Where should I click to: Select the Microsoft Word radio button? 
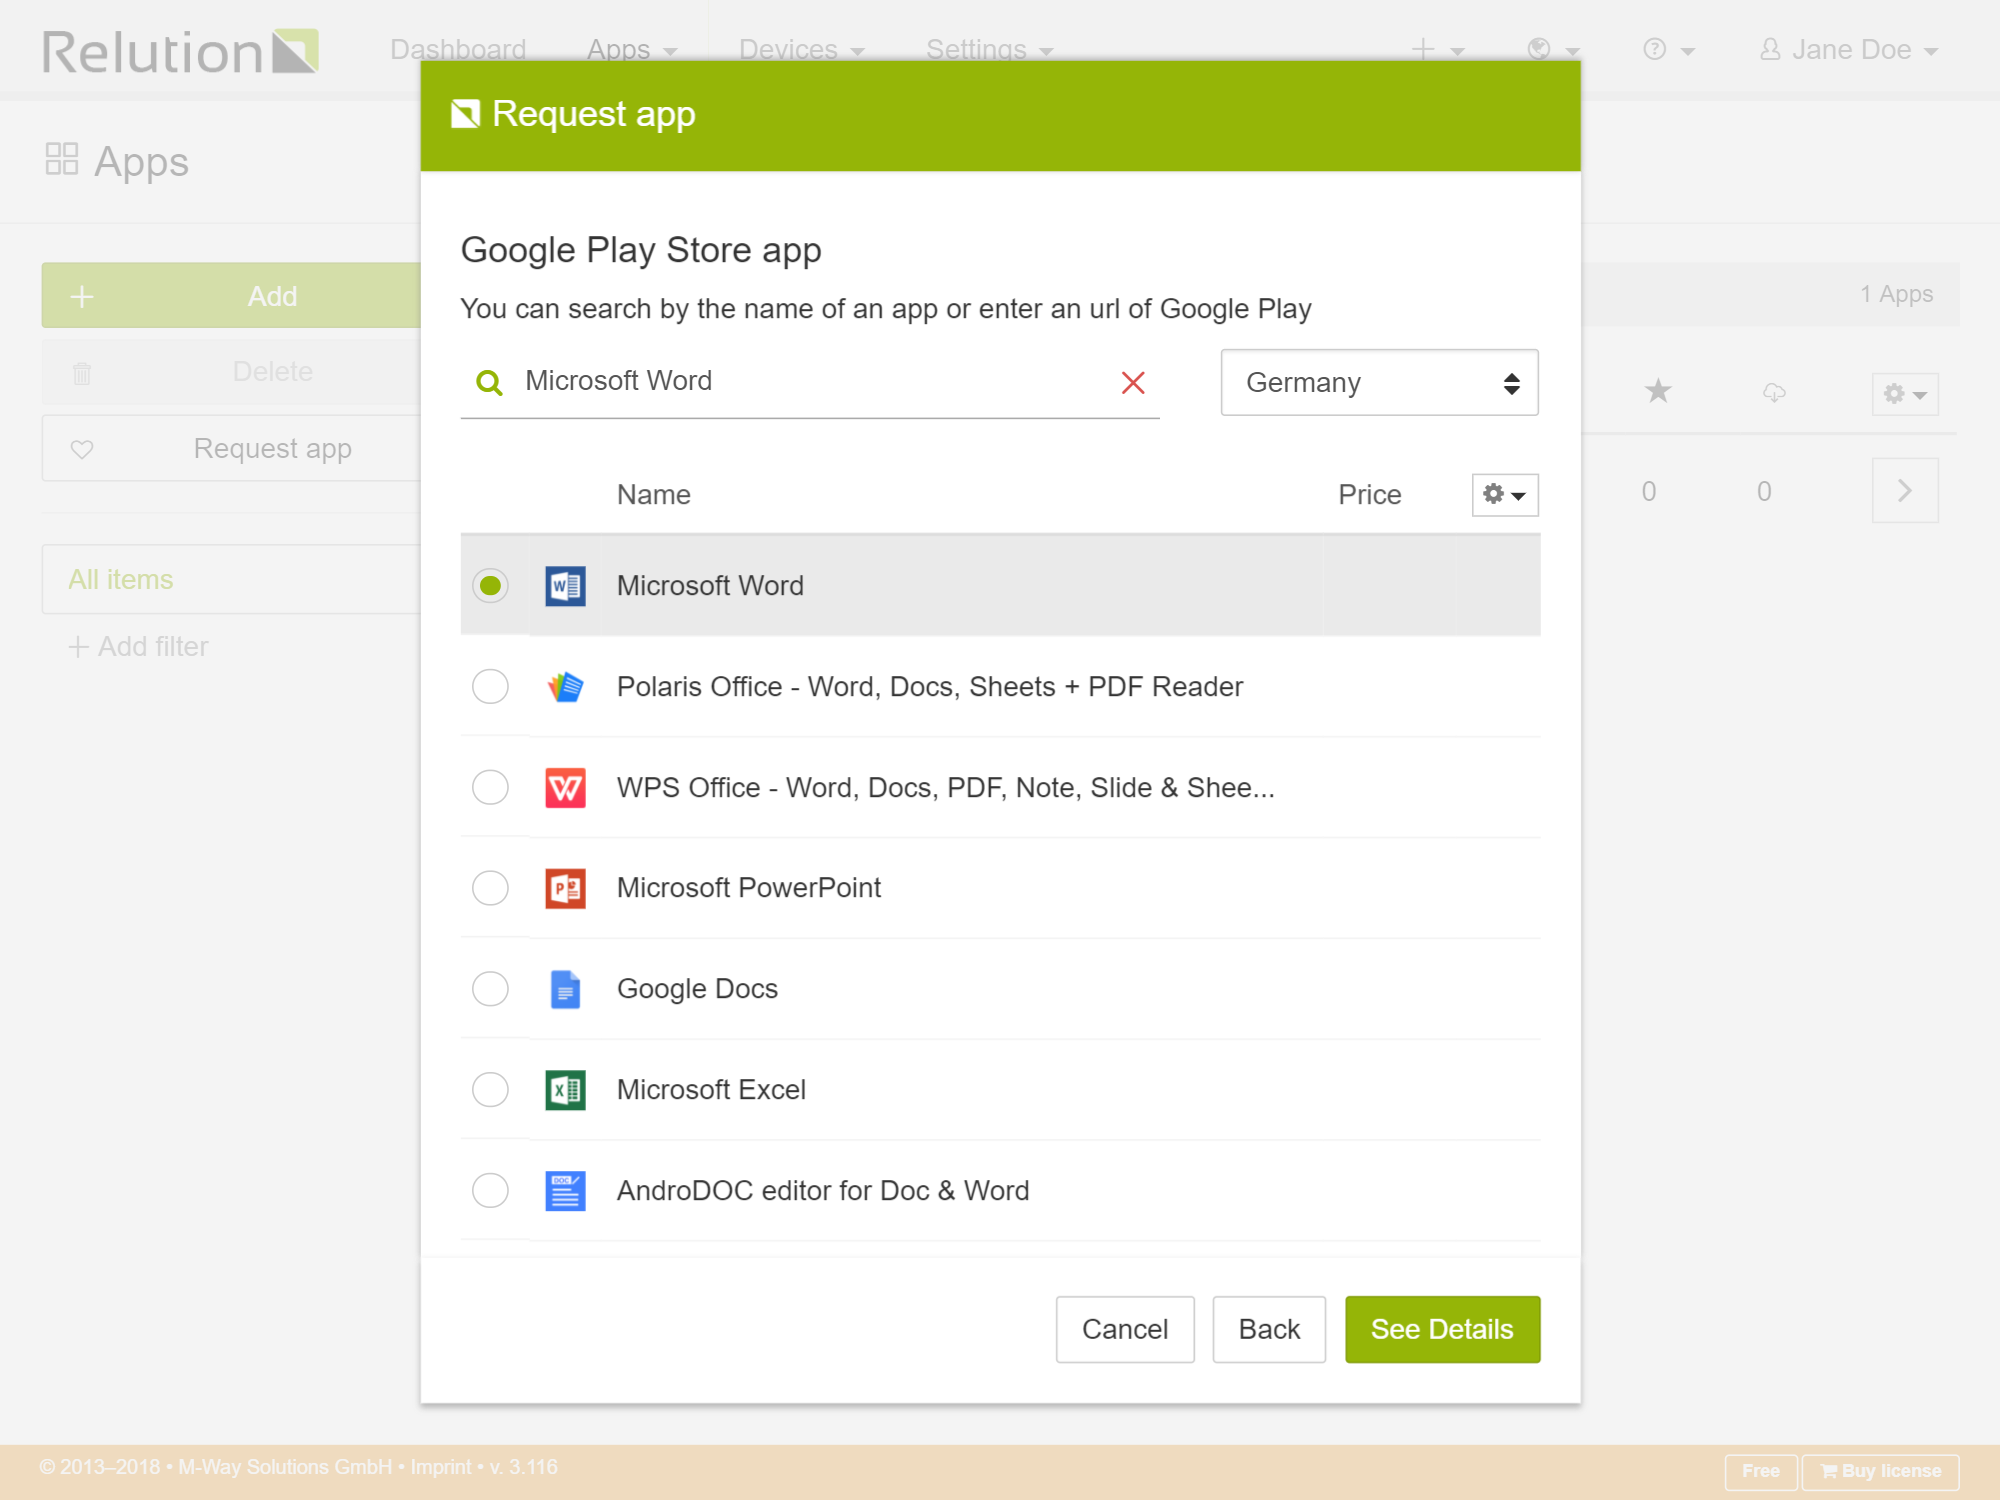(490, 585)
